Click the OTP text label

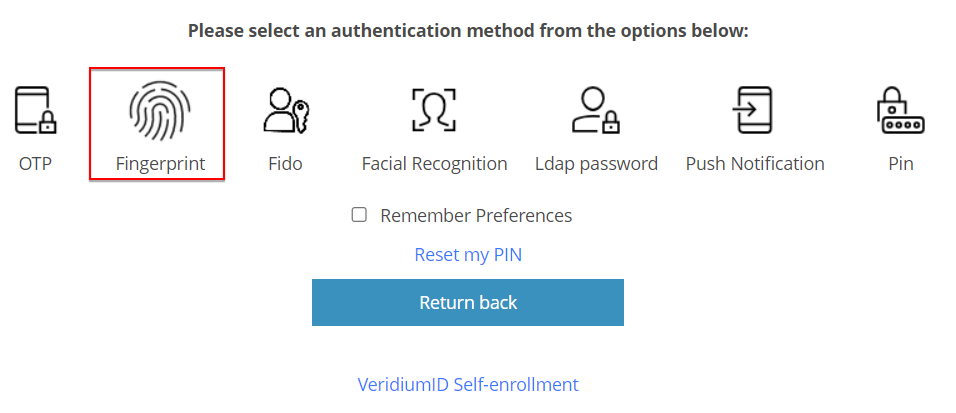pos(35,163)
